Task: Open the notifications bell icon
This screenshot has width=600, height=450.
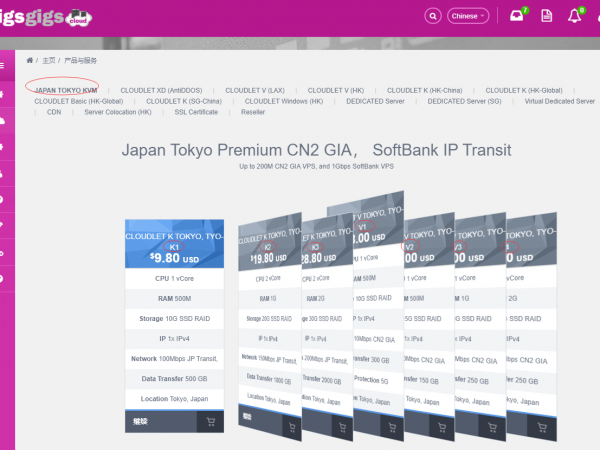Action: coord(574,16)
